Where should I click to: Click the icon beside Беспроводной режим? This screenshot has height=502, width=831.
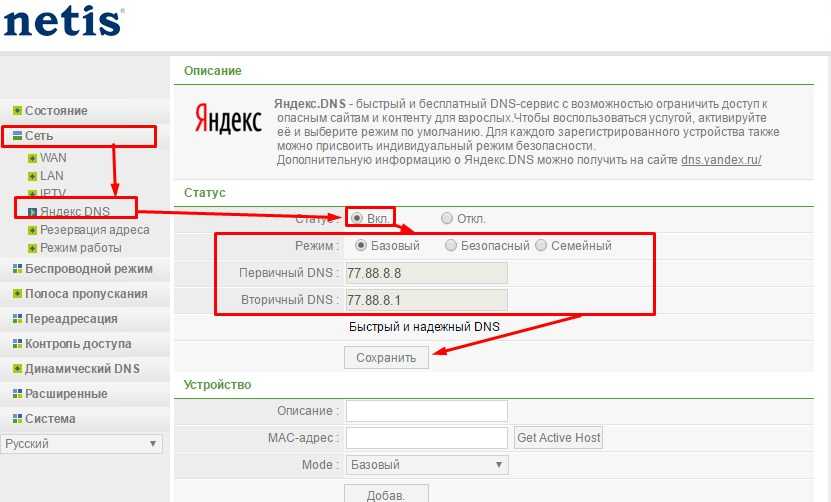16,269
